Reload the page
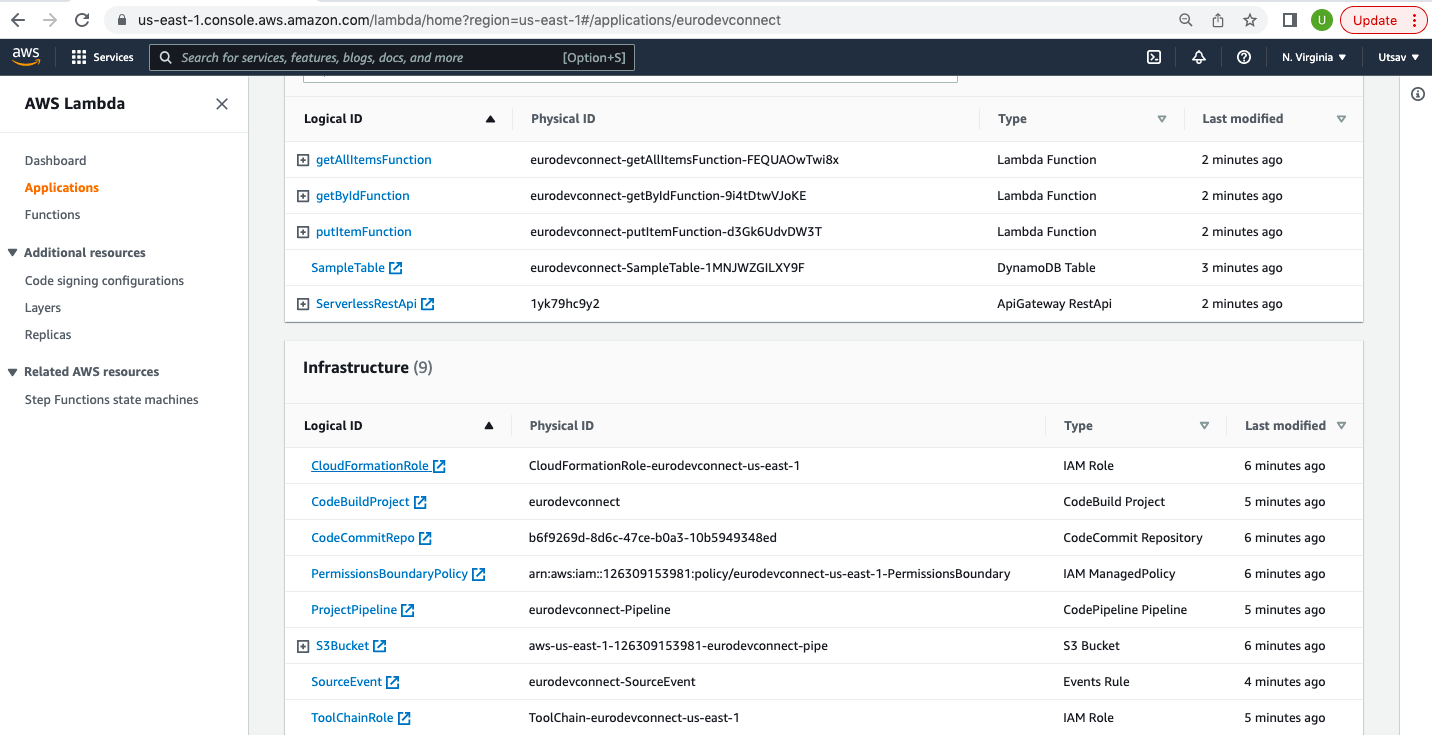 (x=82, y=20)
